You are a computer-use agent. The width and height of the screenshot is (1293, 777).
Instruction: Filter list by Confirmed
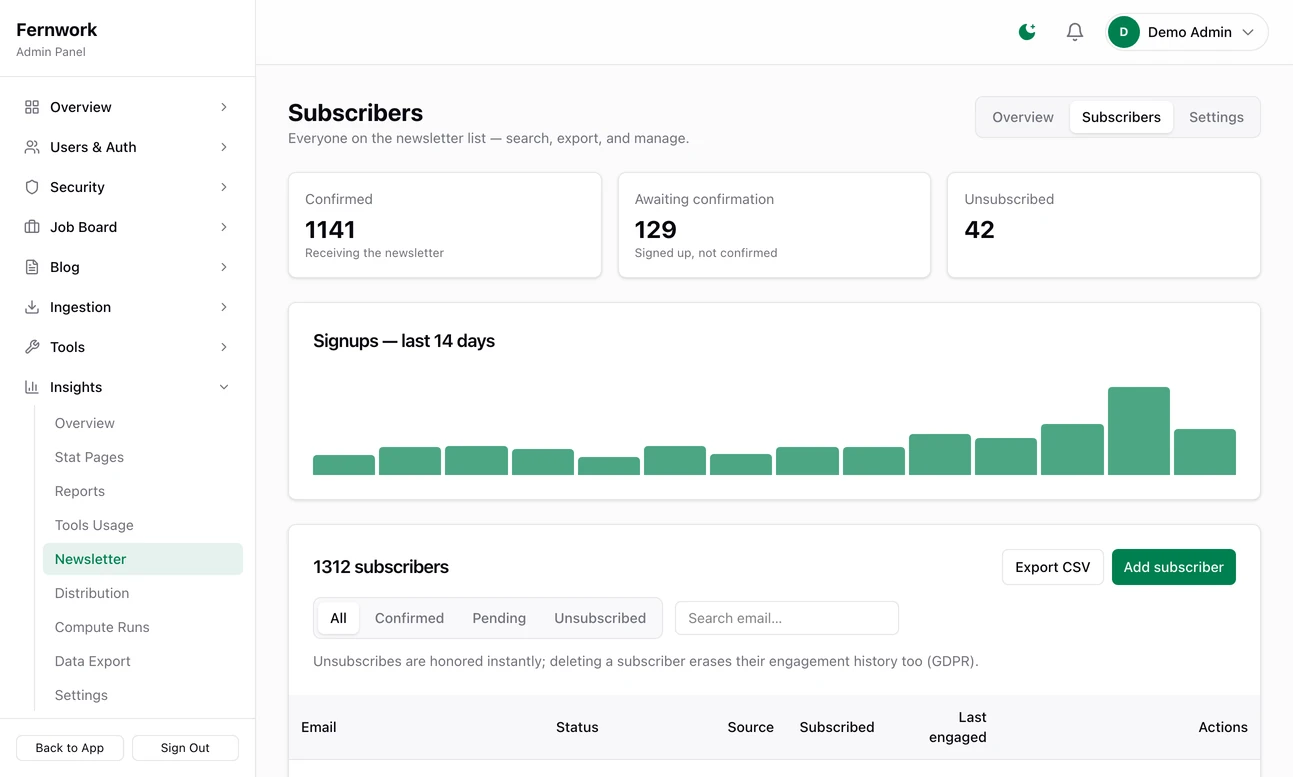409,618
